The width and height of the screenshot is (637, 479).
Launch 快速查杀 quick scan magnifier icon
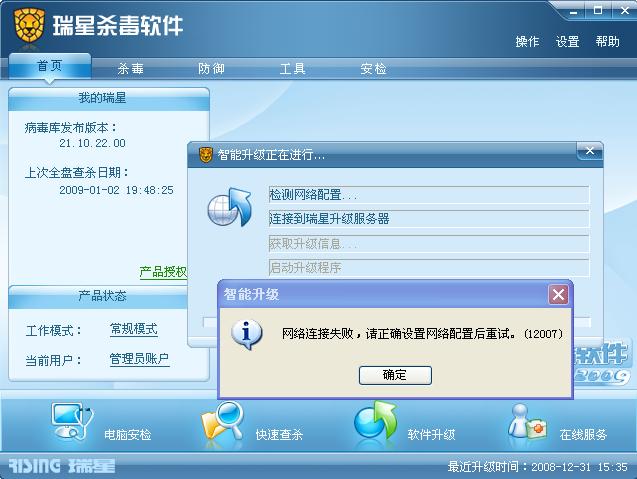tap(223, 422)
